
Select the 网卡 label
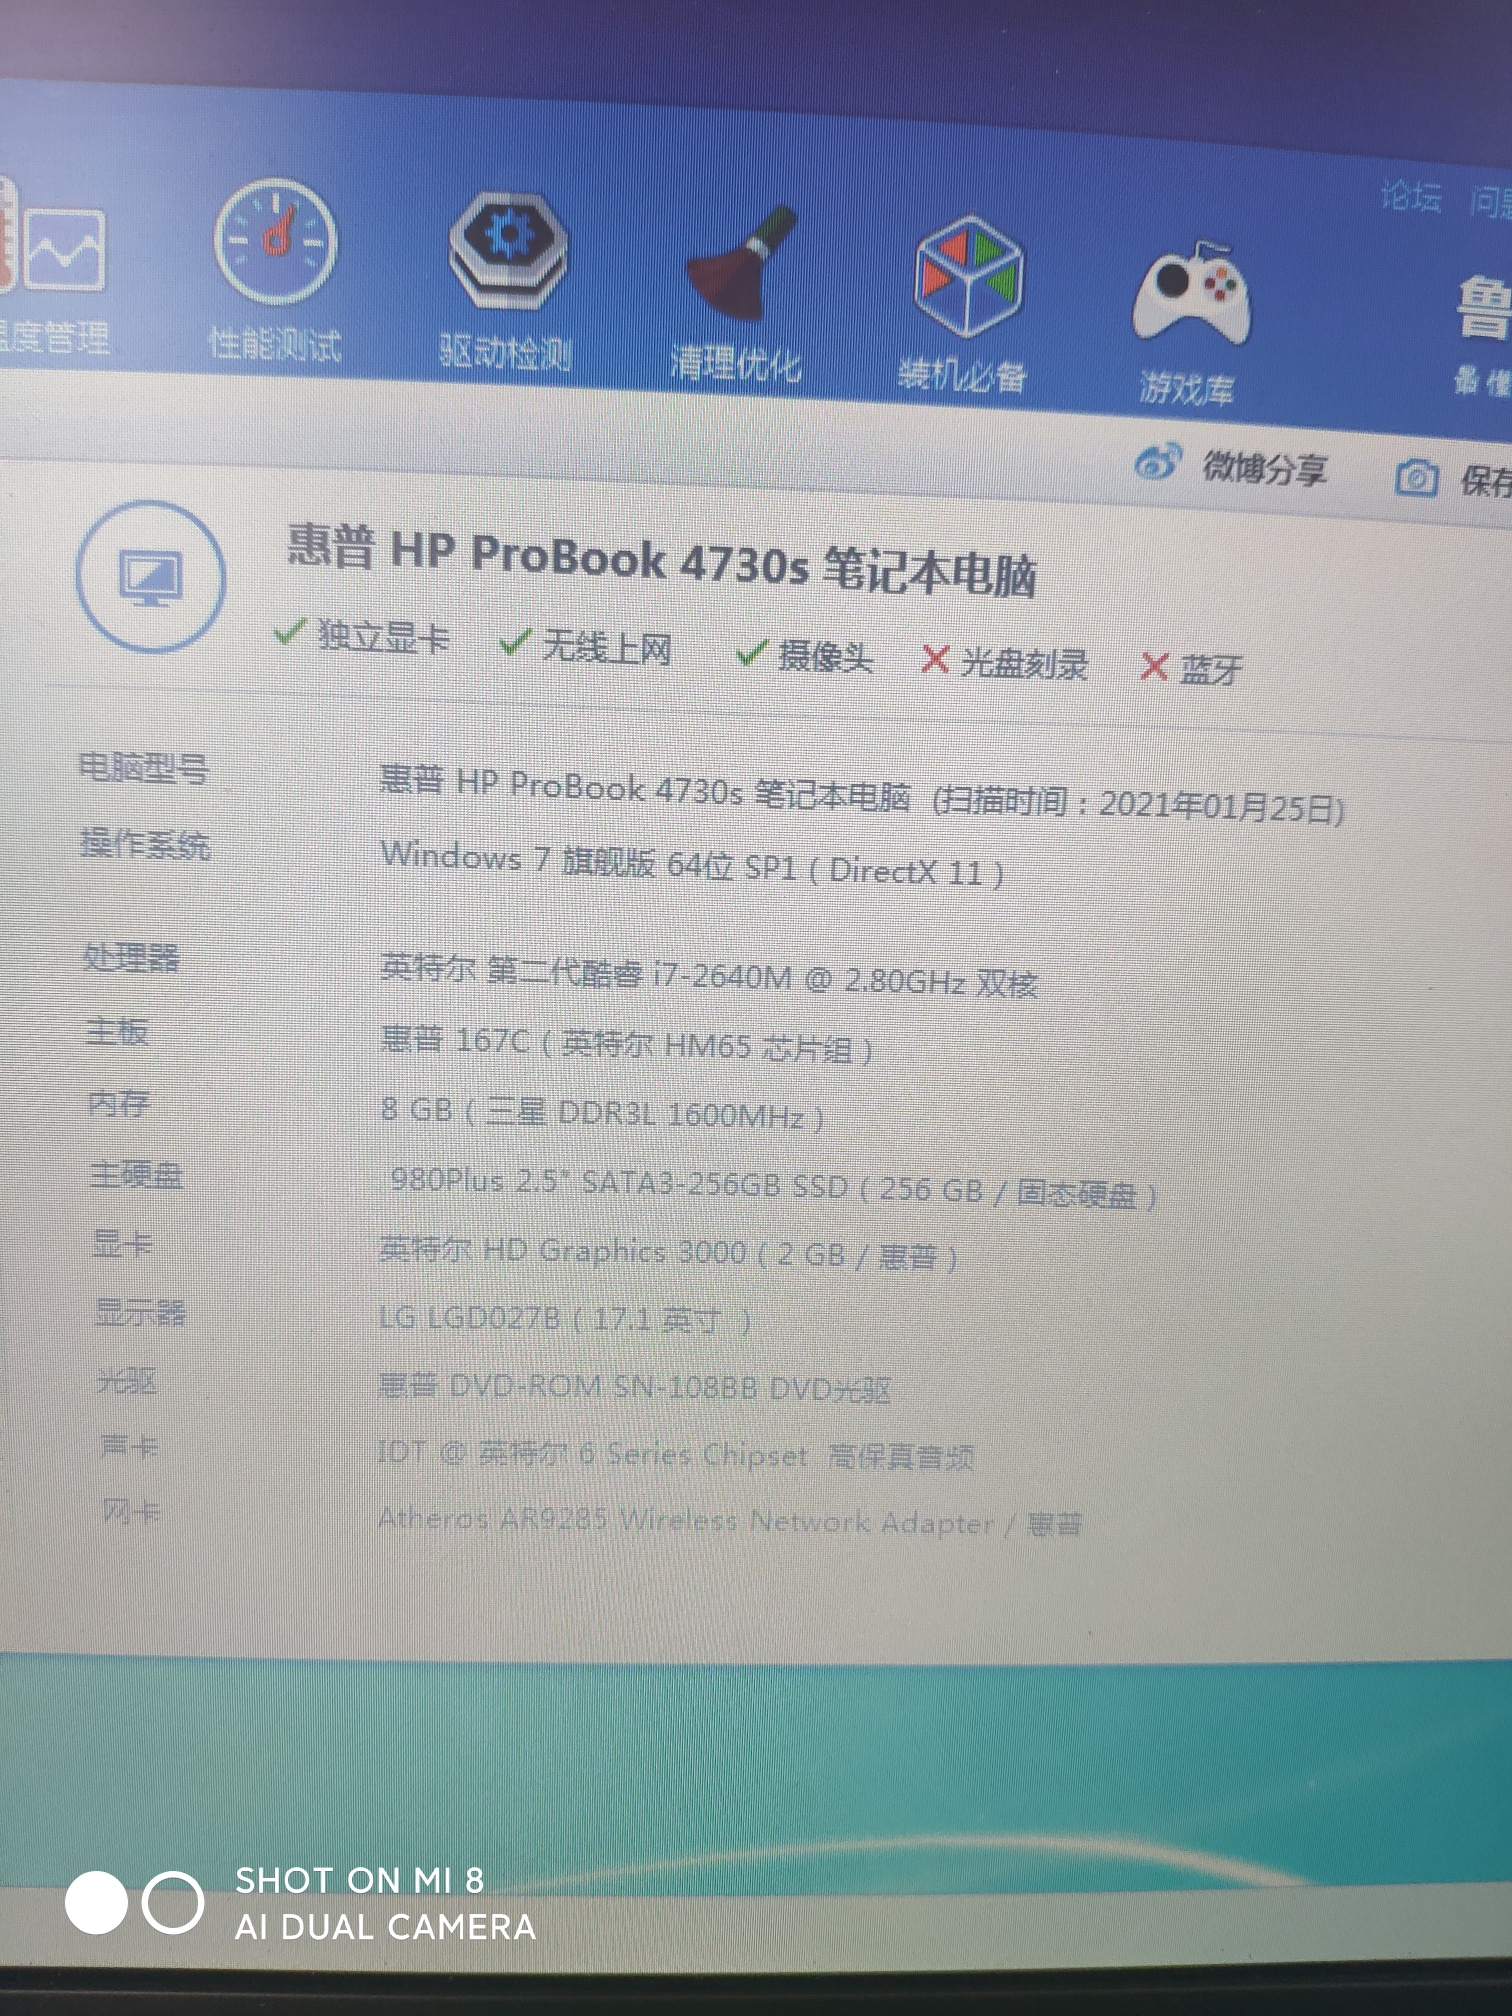coord(131,1512)
